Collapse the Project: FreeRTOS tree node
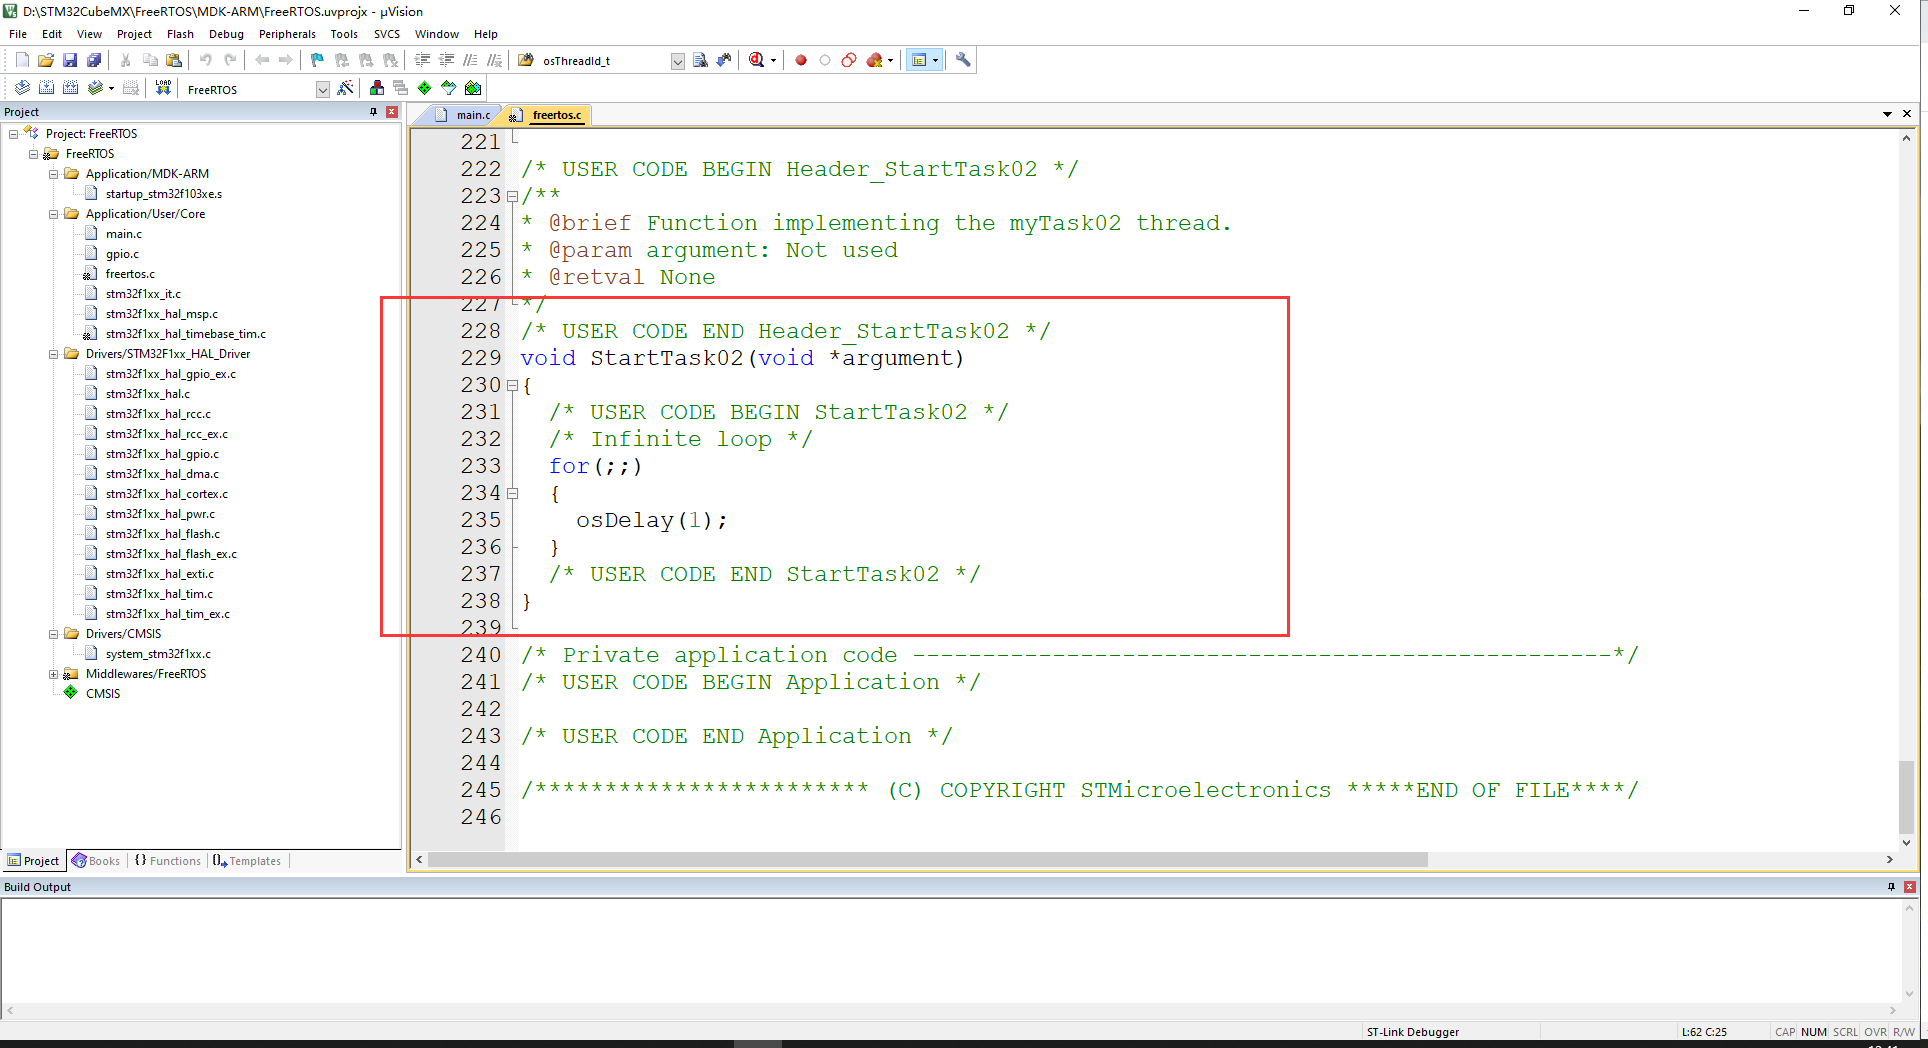Viewport: 1928px width, 1048px height. (x=14, y=134)
